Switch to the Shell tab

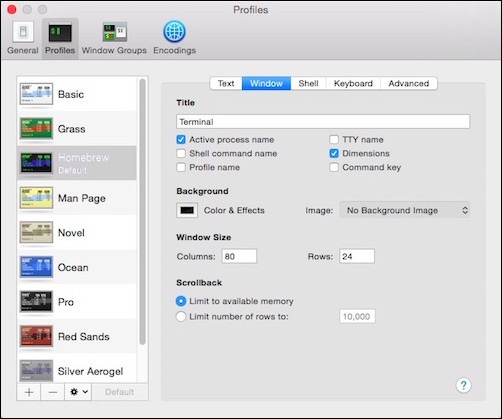308,83
